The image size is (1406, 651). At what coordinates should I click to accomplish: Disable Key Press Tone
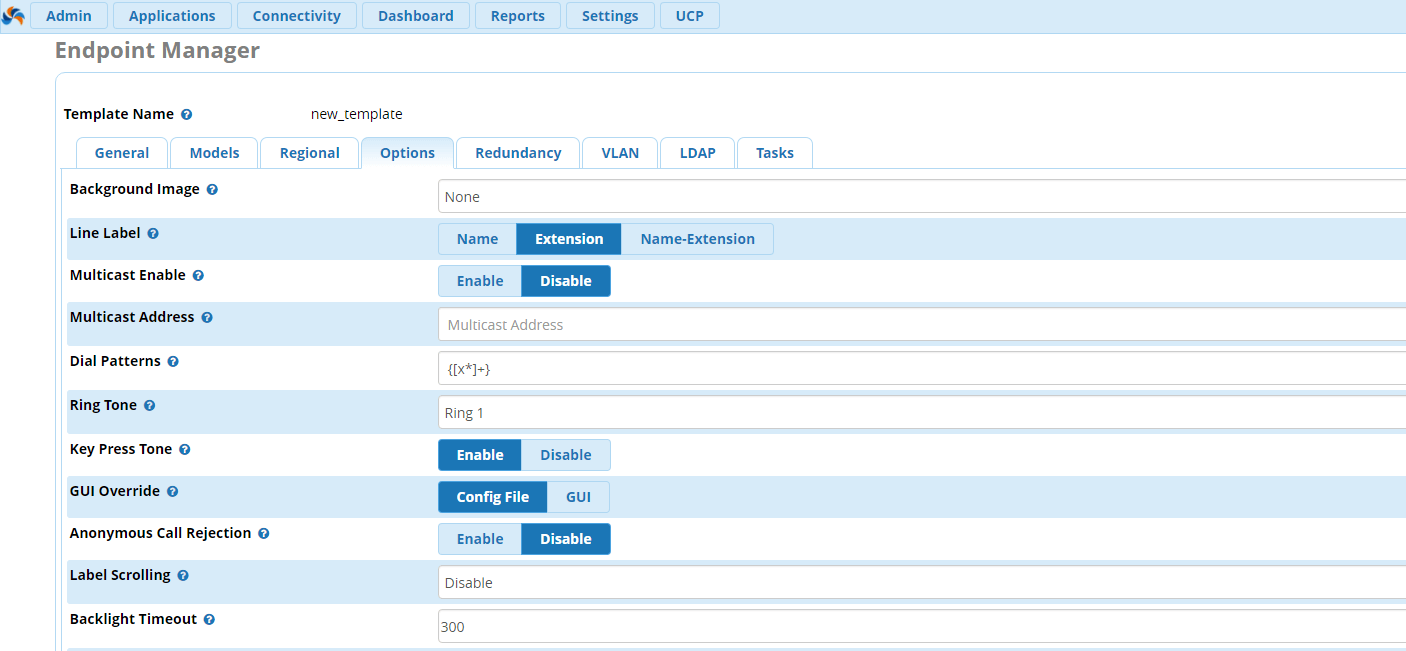coord(566,455)
